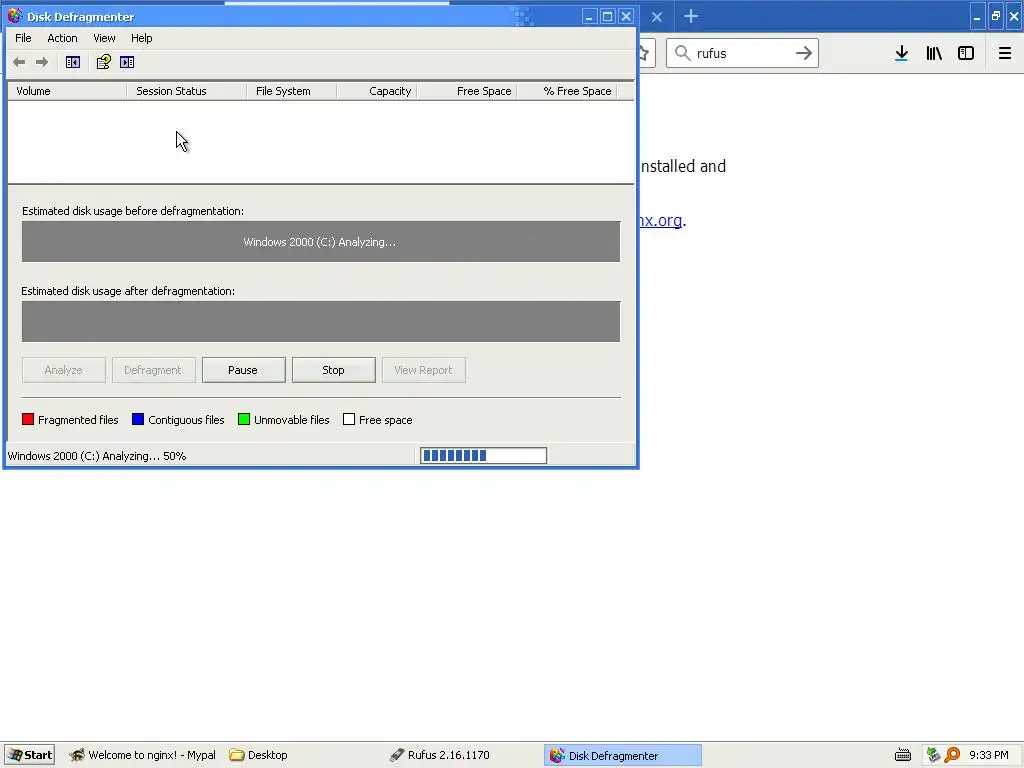Sort by Capacity column header
This screenshot has width=1024, height=768.
(377, 91)
